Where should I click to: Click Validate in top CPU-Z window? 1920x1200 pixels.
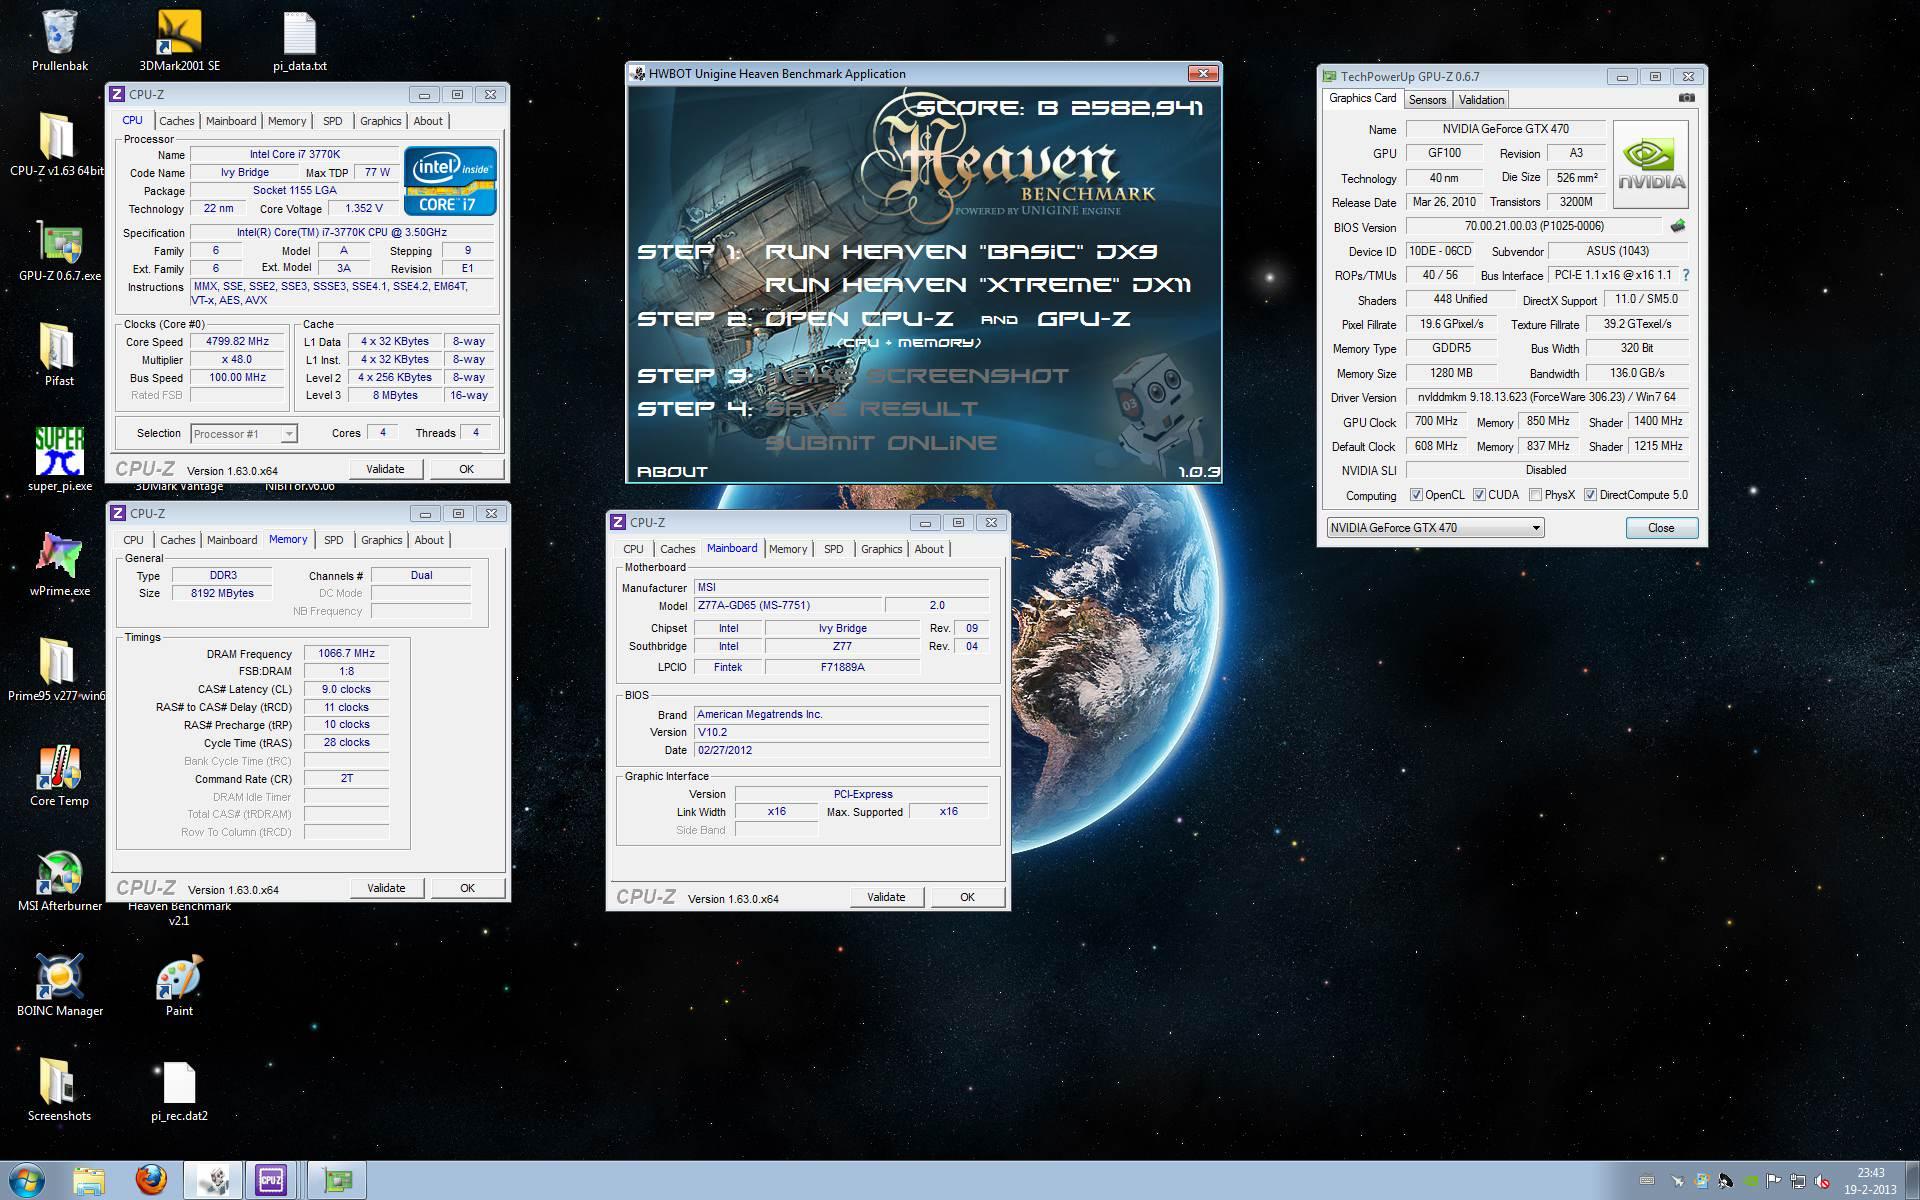click(x=385, y=469)
